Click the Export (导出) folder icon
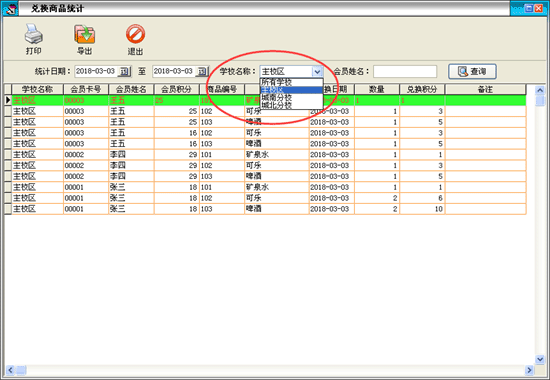Screen dimensions: 550x380 pos(85,34)
